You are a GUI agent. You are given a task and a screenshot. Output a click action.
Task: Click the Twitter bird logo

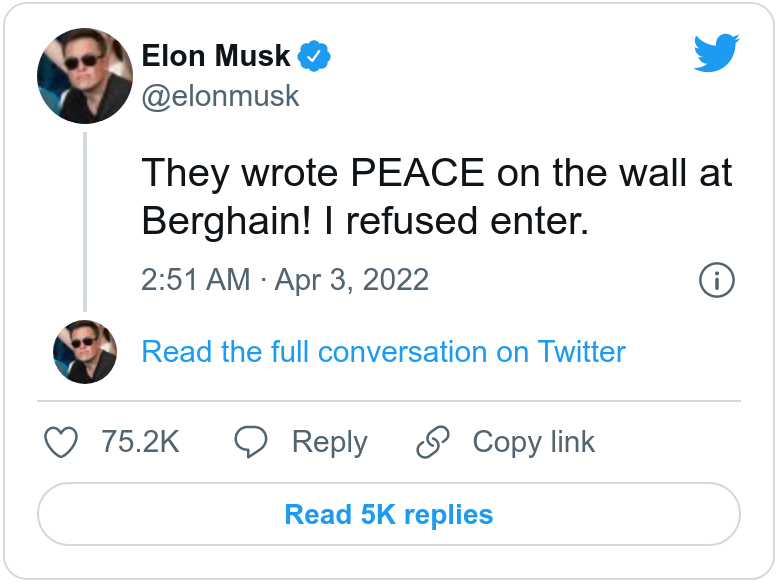(x=716, y=54)
